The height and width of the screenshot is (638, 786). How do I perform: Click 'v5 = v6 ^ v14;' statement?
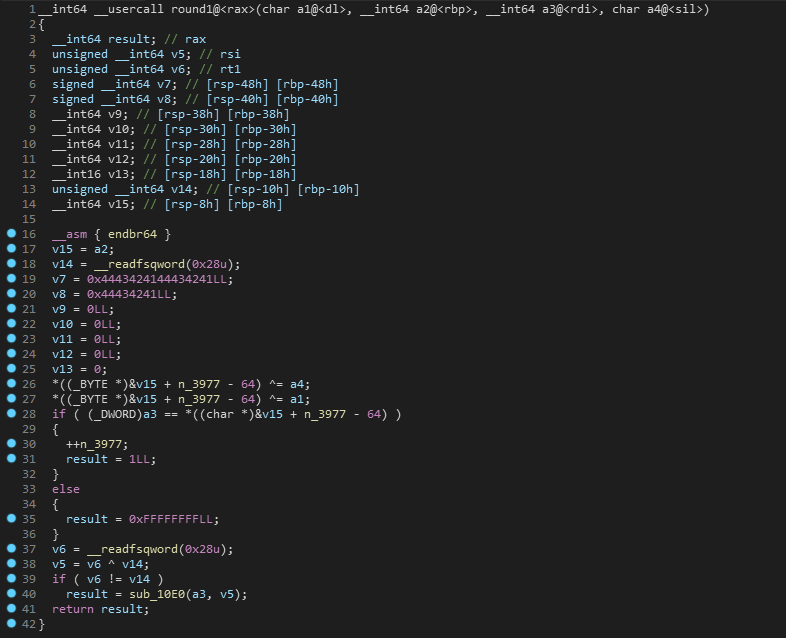tap(101, 564)
